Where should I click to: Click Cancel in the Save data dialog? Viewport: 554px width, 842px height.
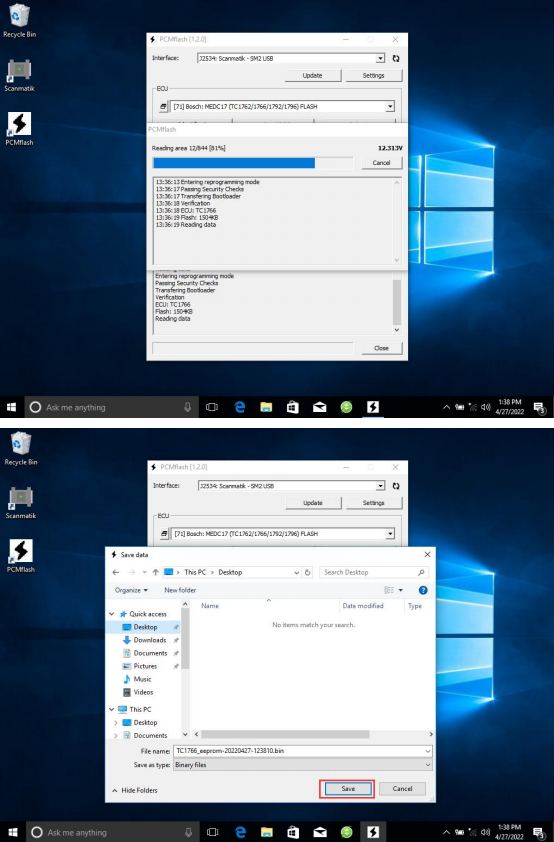[402, 789]
